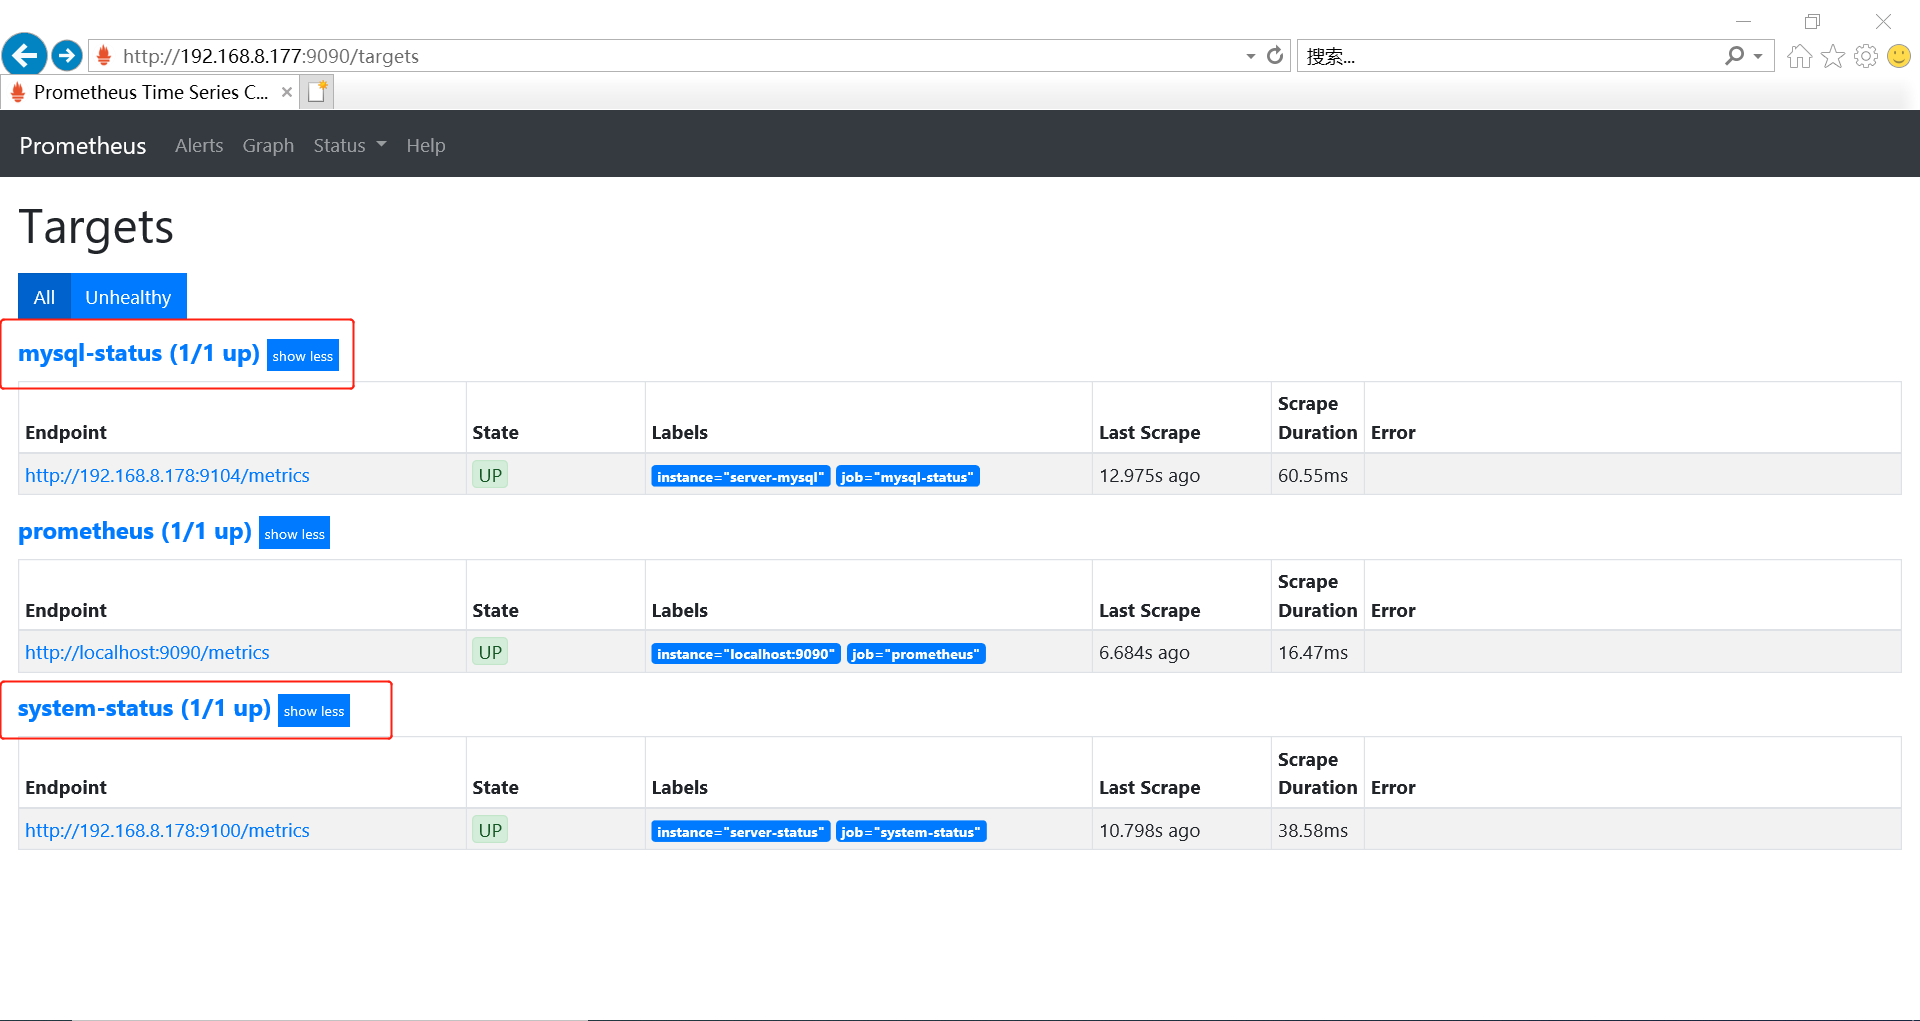Select the All targets filter button
The image size is (1920, 1021).
click(x=44, y=297)
